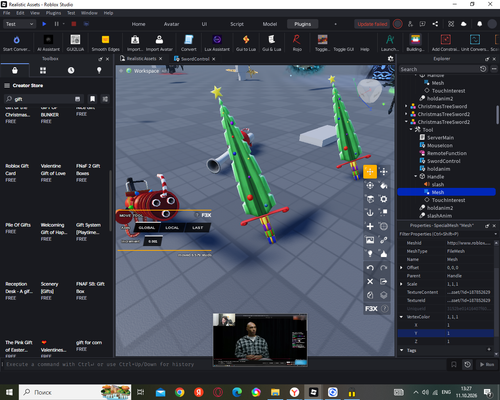Click the command bar Run button
The image size is (500, 400).
pyautogui.click(x=487, y=364)
